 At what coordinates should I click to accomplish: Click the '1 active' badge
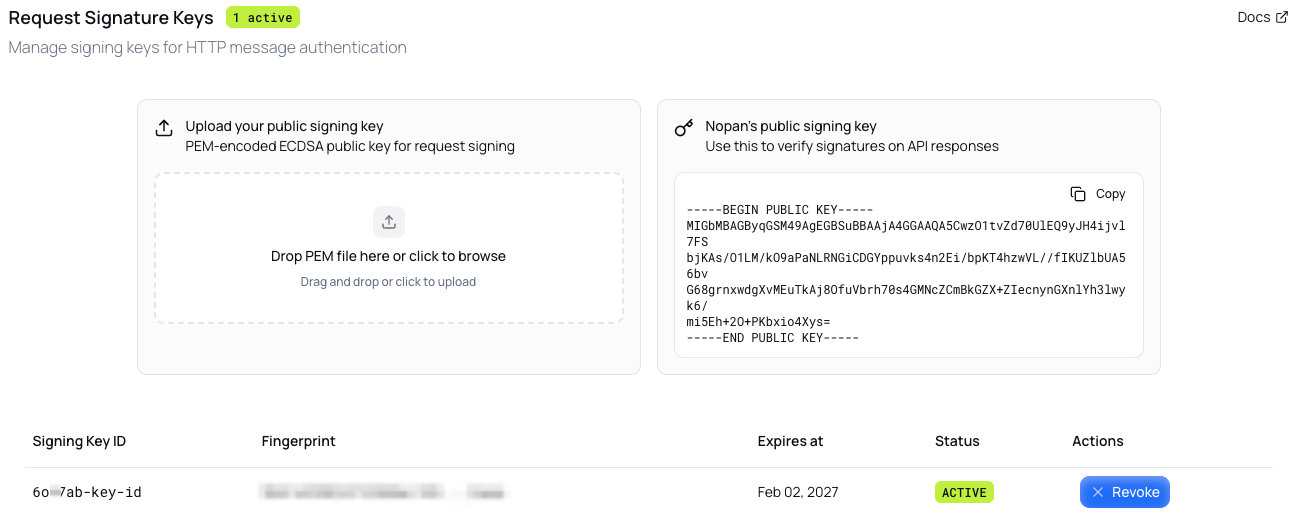click(263, 17)
